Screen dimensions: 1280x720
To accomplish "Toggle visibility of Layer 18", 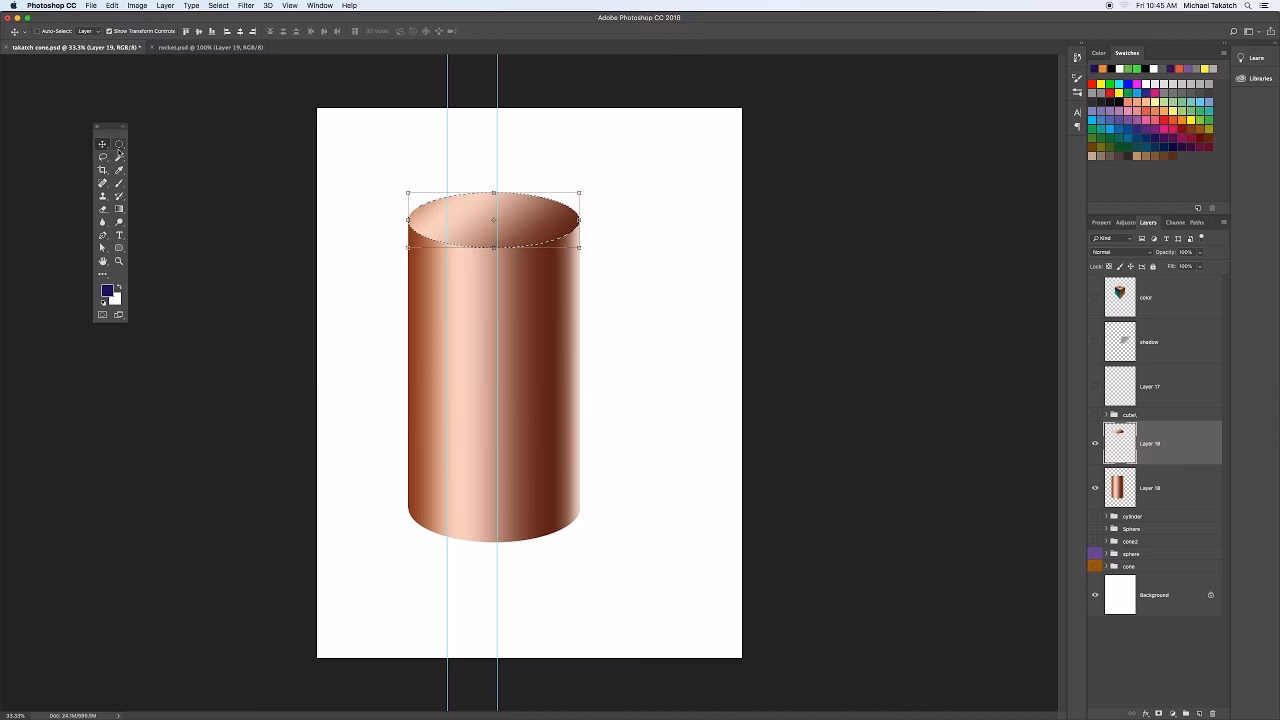I will (1095, 488).
